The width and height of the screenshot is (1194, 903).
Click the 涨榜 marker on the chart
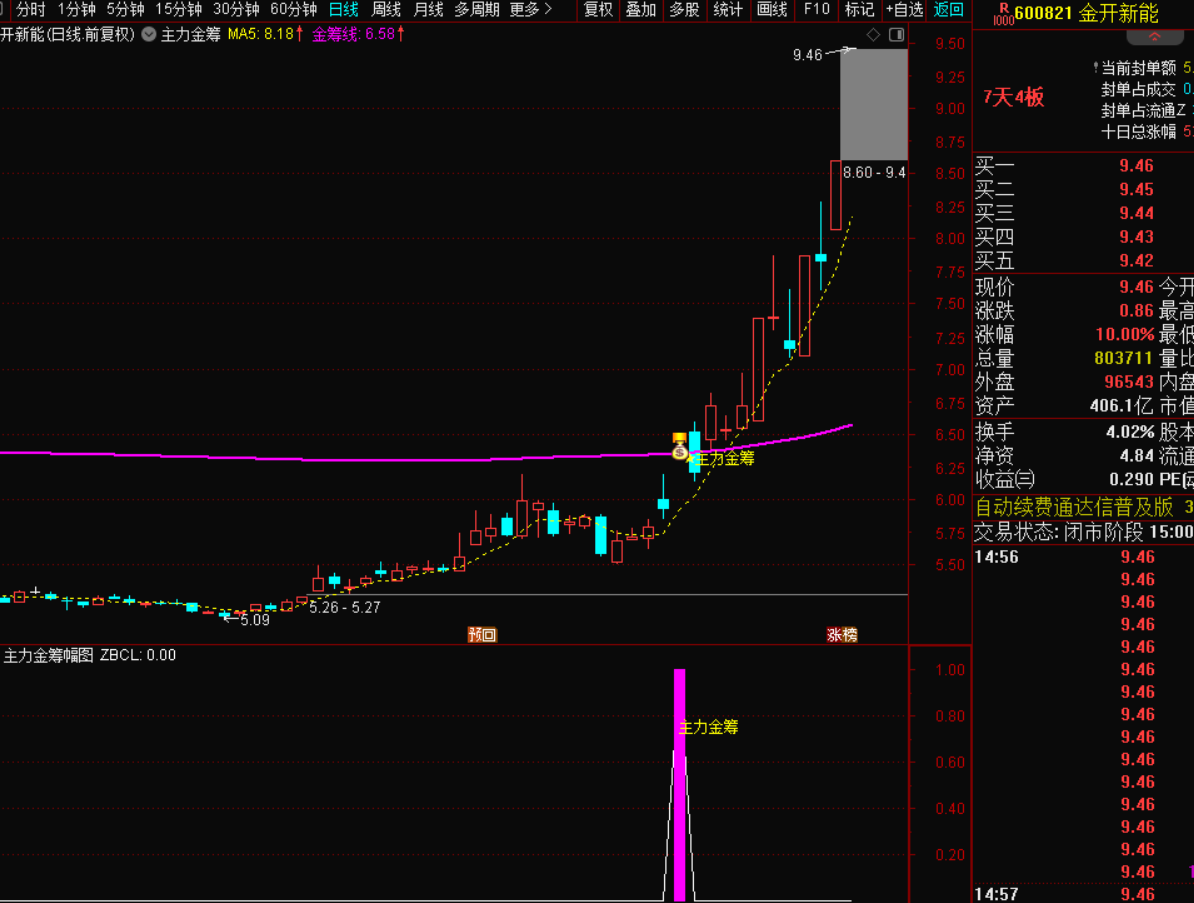(x=842, y=634)
